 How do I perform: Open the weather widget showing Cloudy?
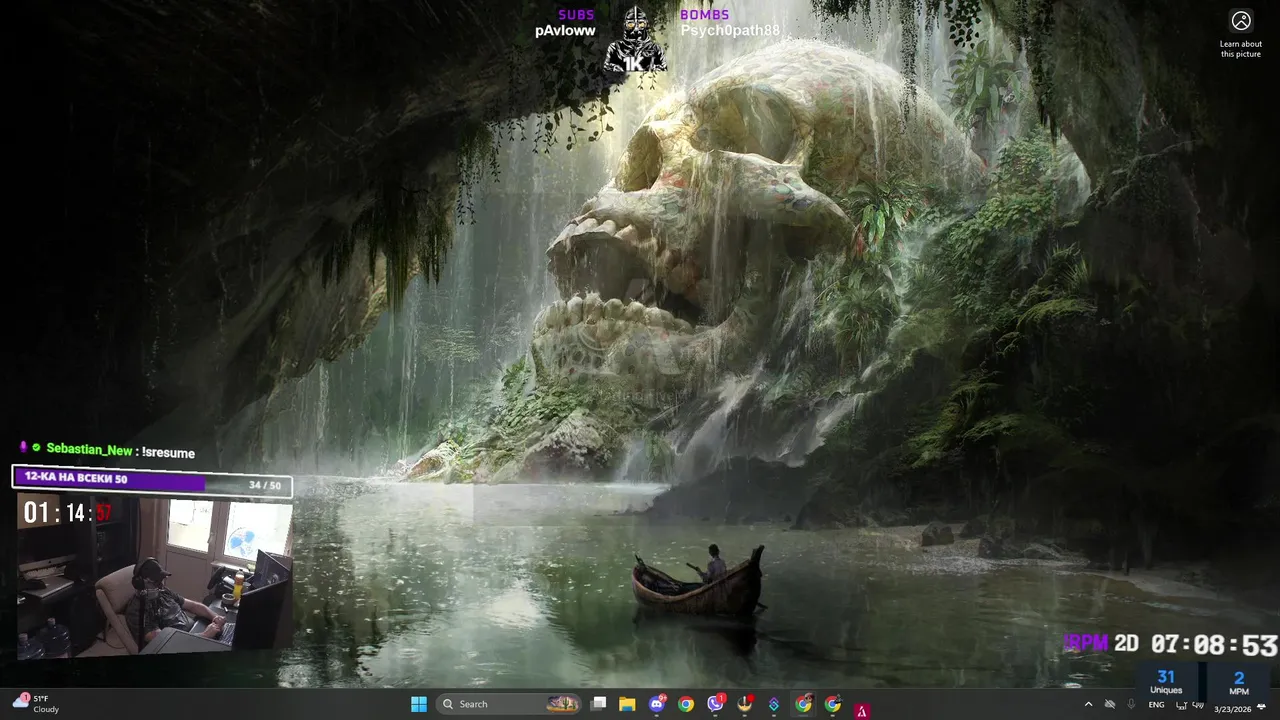click(36, 704)
